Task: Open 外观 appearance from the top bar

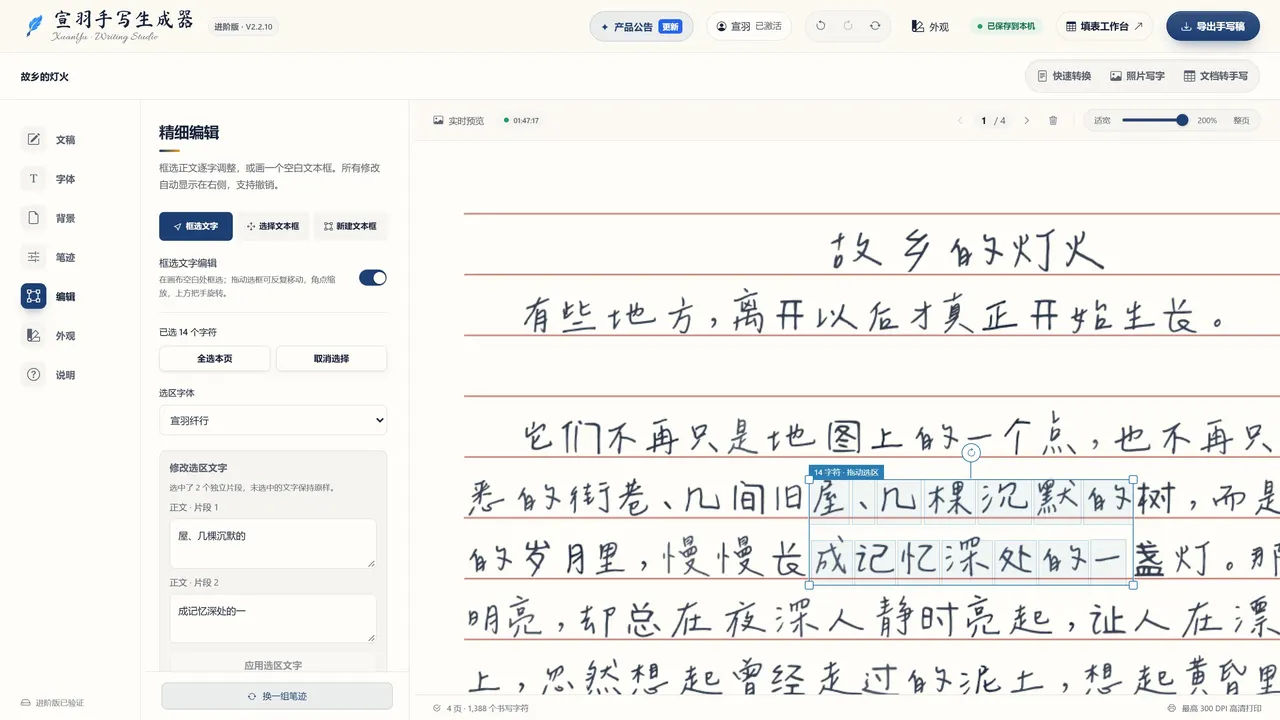Action: (x=930, y=27)
